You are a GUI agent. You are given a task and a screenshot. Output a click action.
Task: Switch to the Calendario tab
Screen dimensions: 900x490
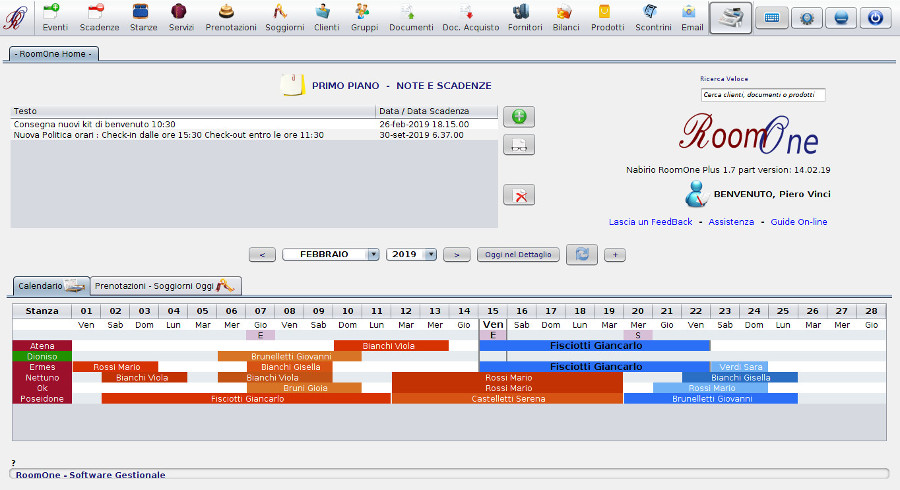(51, 286)
